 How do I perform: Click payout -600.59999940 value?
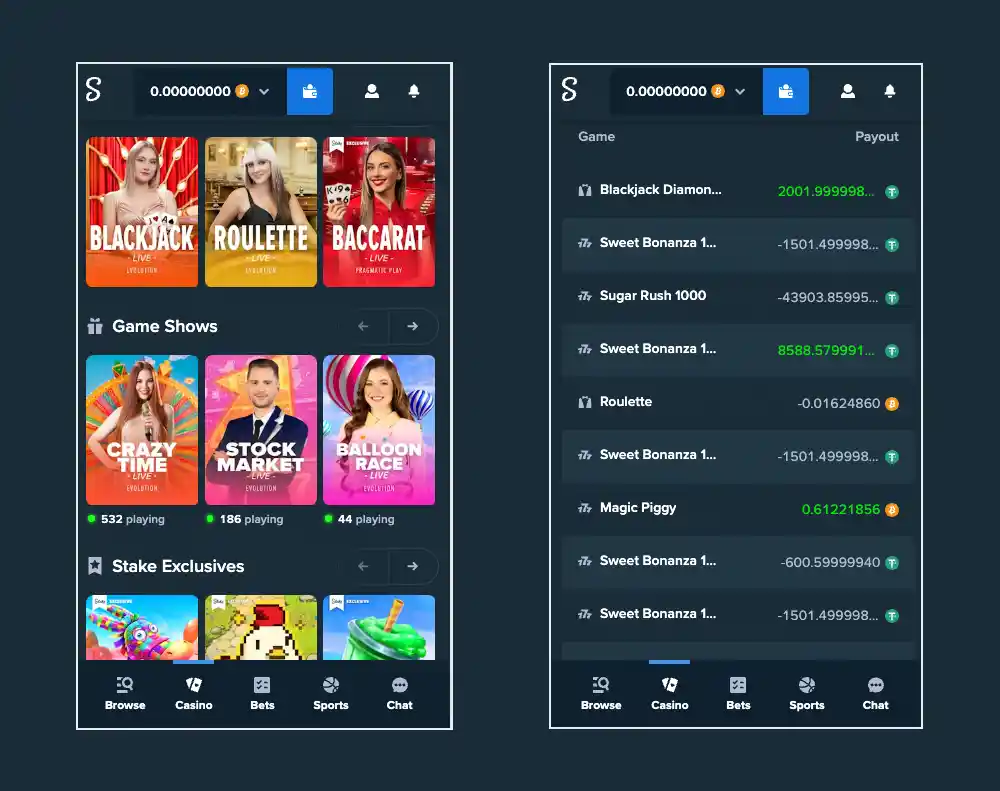830,562
